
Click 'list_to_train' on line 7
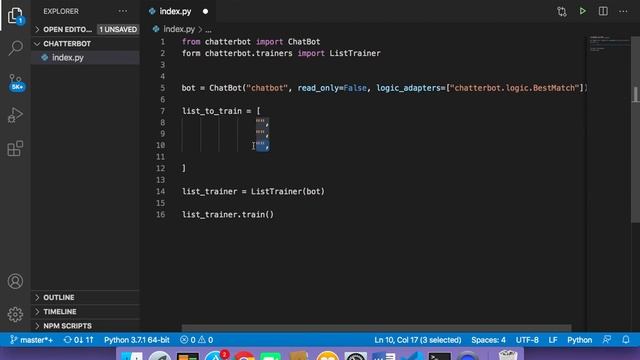pos(211,111)
